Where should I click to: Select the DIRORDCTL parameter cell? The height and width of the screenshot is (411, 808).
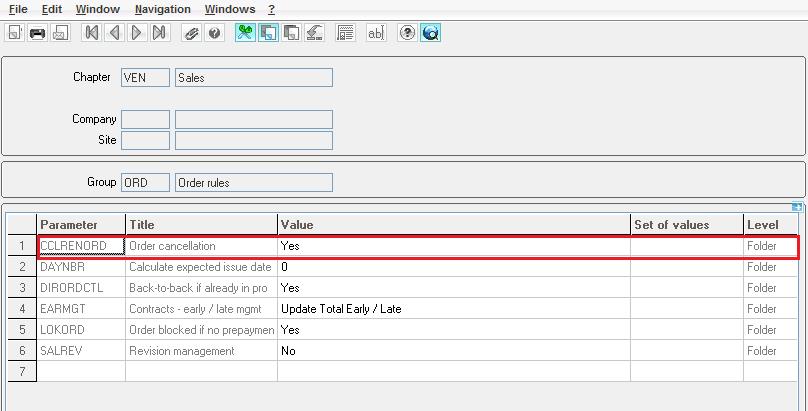click(81, 288)
